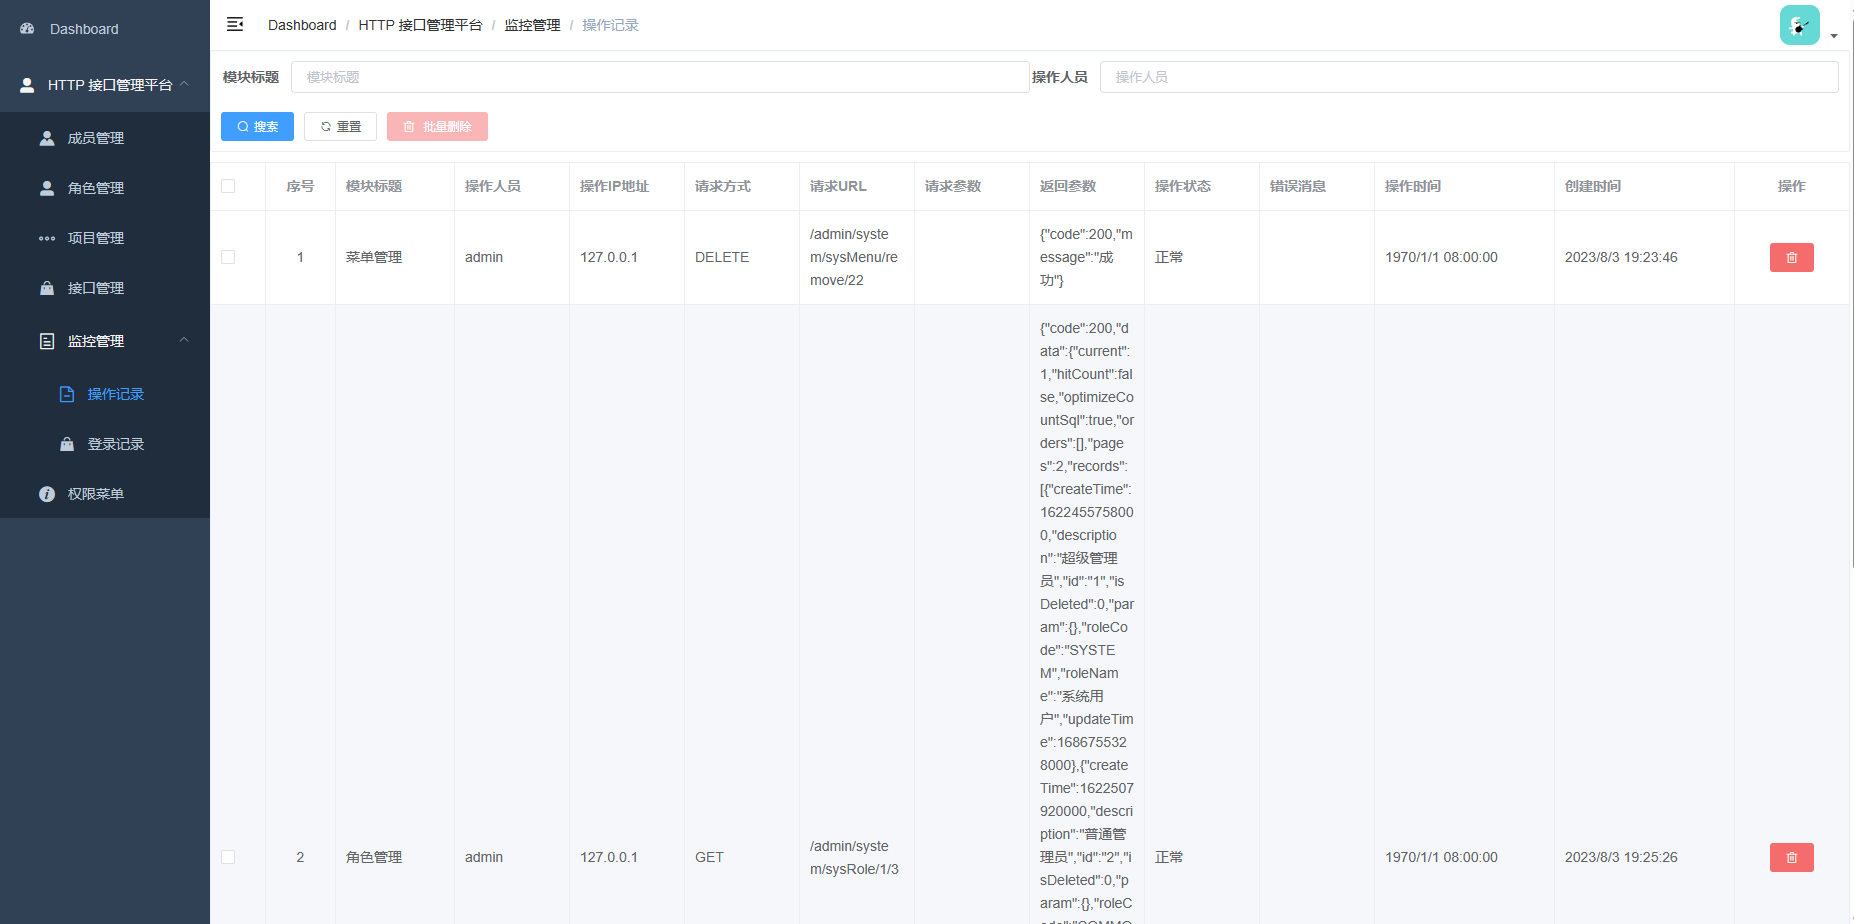This screenshot has height=924, width=1854.
Task: Check the row 2 角色管理 checkbox
Action: click(x=228, y=857)
